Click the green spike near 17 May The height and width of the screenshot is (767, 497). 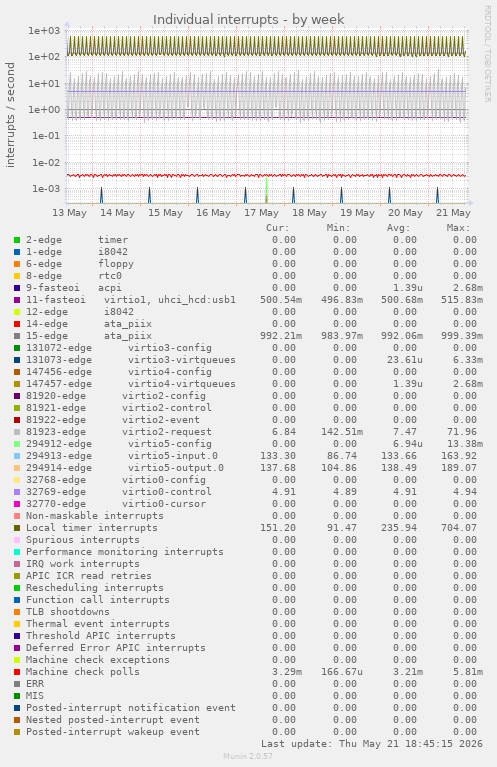coord(266,190)
